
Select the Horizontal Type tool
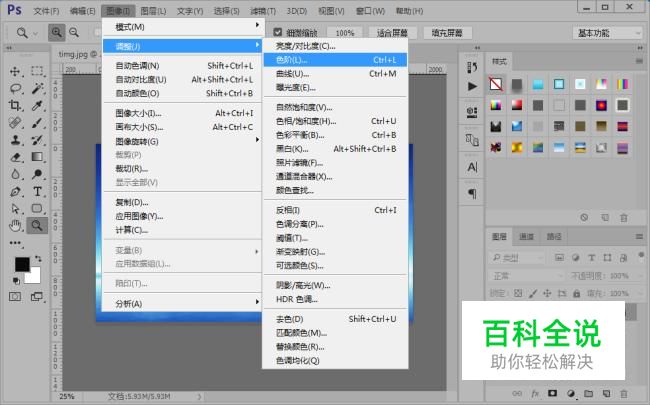point(37,192)
